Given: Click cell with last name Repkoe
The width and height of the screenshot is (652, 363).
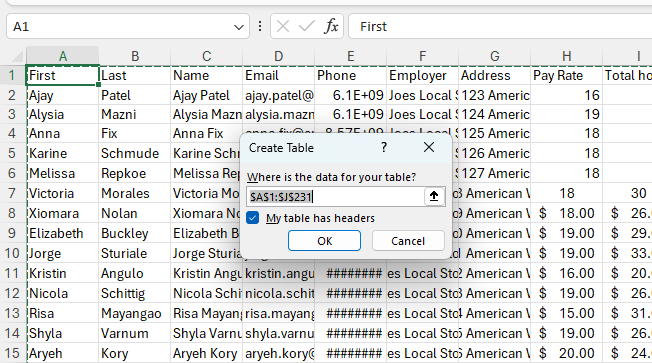Looking at the screenshot, I should point(135,173).
